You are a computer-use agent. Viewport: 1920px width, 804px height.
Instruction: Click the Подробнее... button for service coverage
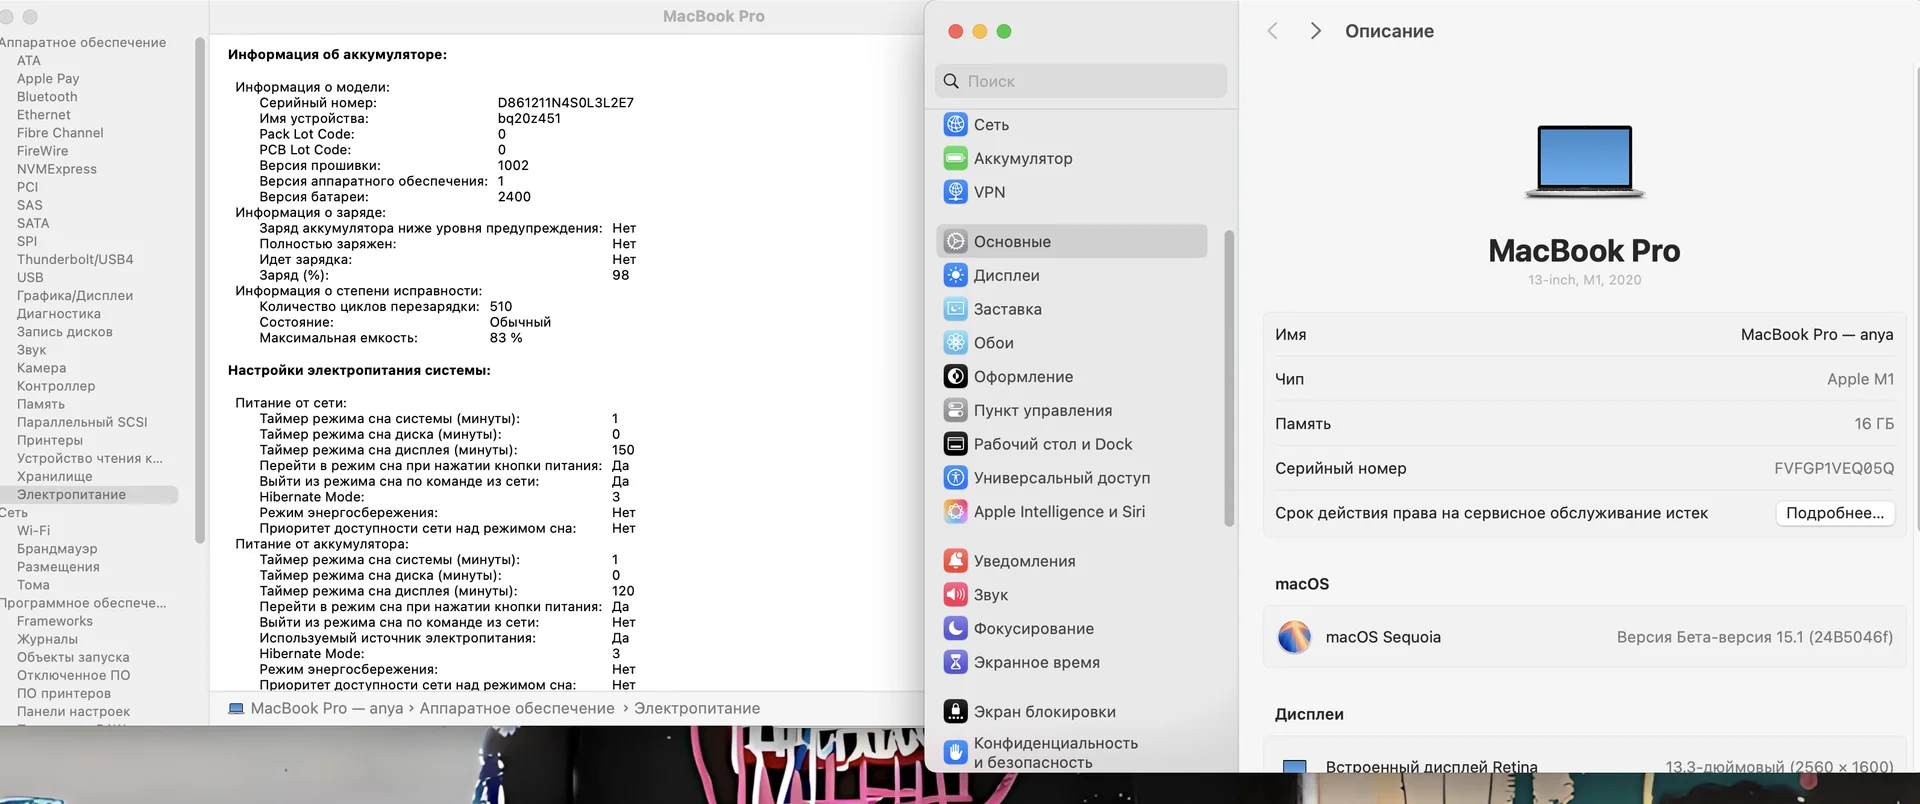(x=1835, y=513)
